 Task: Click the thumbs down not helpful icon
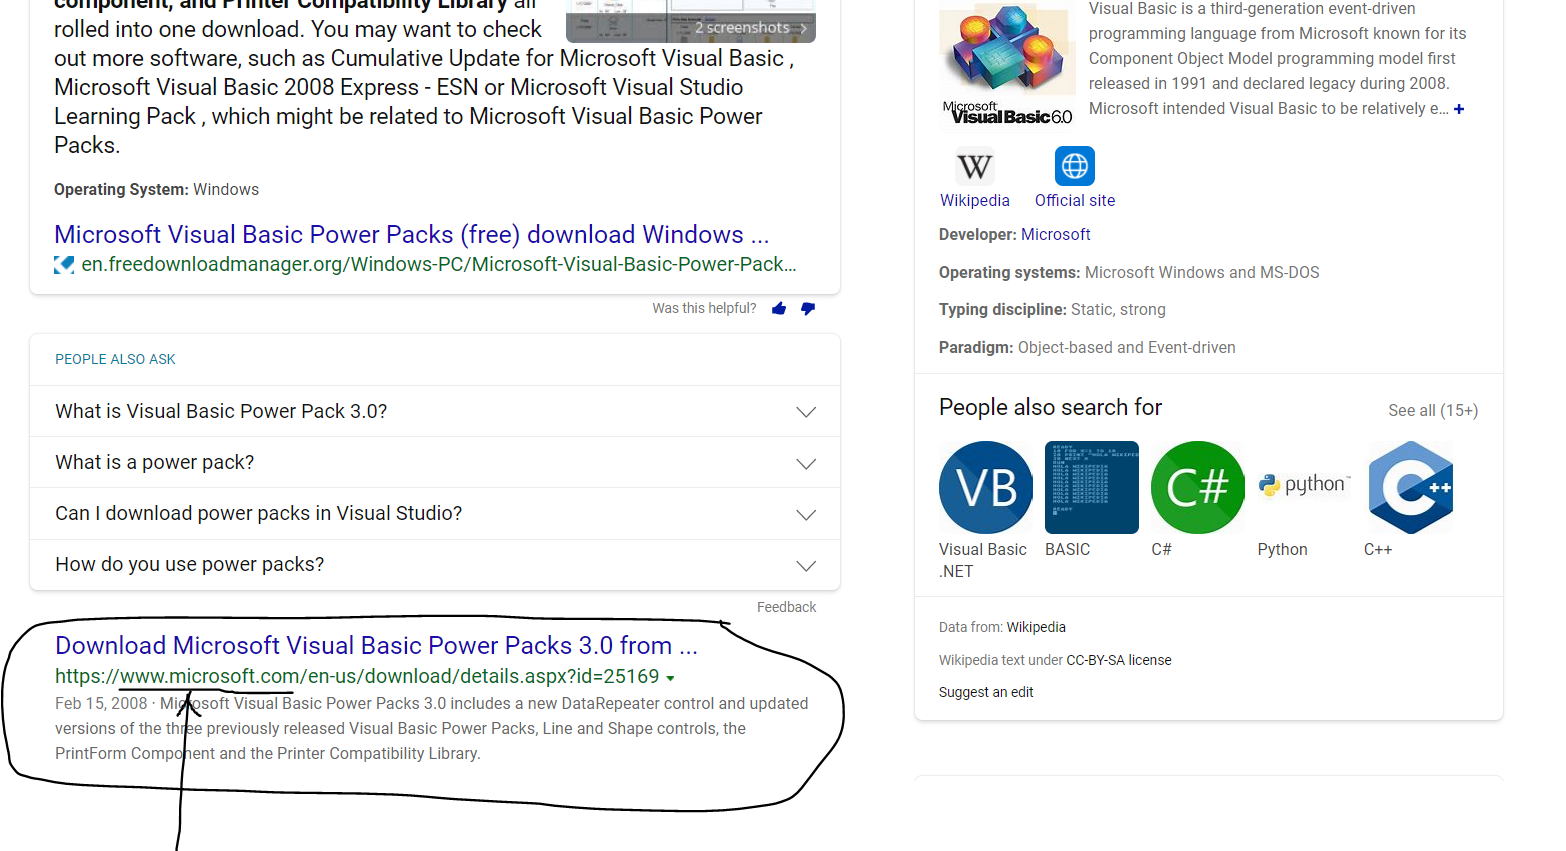click(x=808, y=309)
